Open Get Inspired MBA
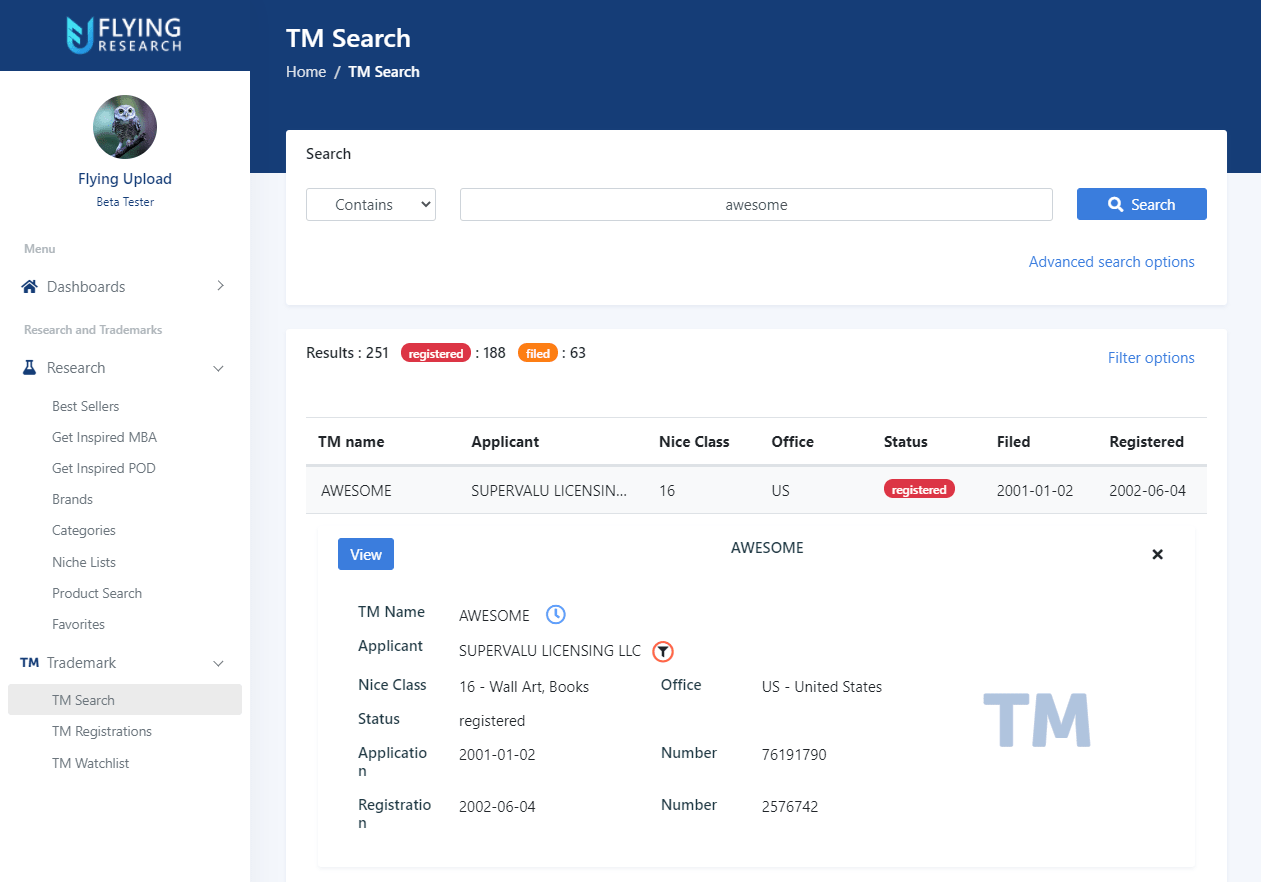The width and height of the screenshot is (1261, 882). [105, 437]
